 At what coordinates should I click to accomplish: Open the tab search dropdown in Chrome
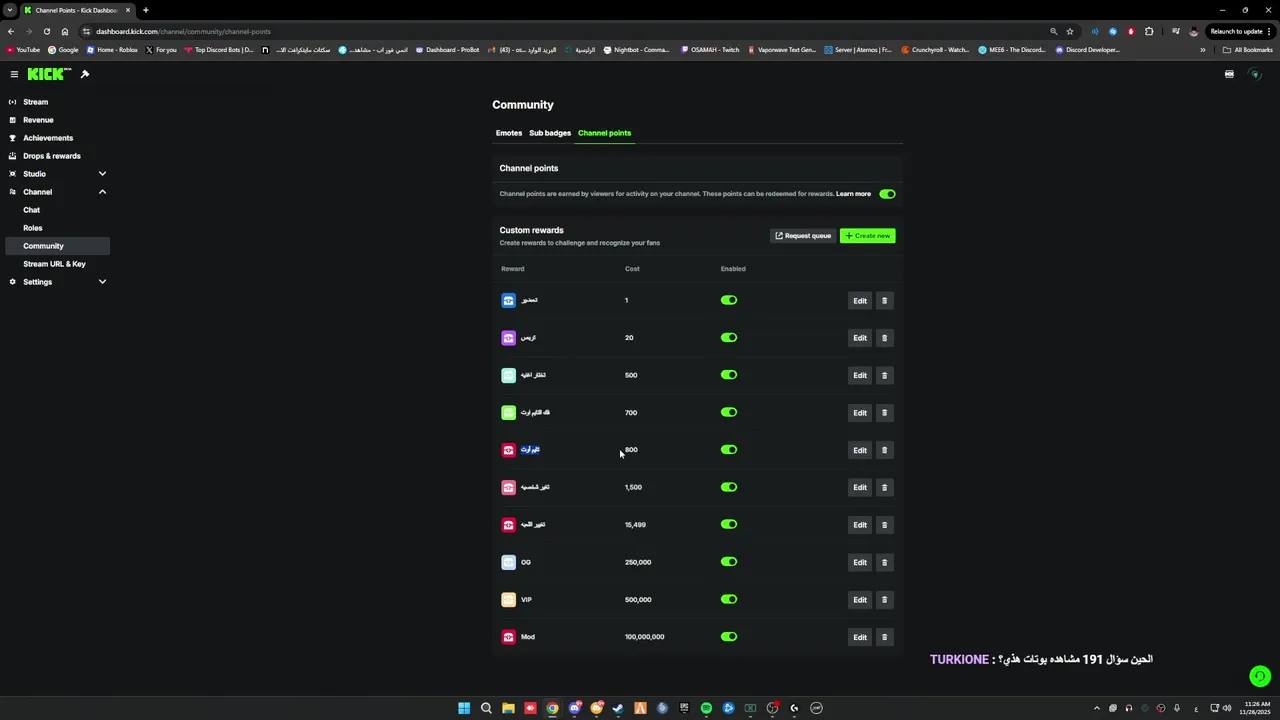(x=10, y=10)
